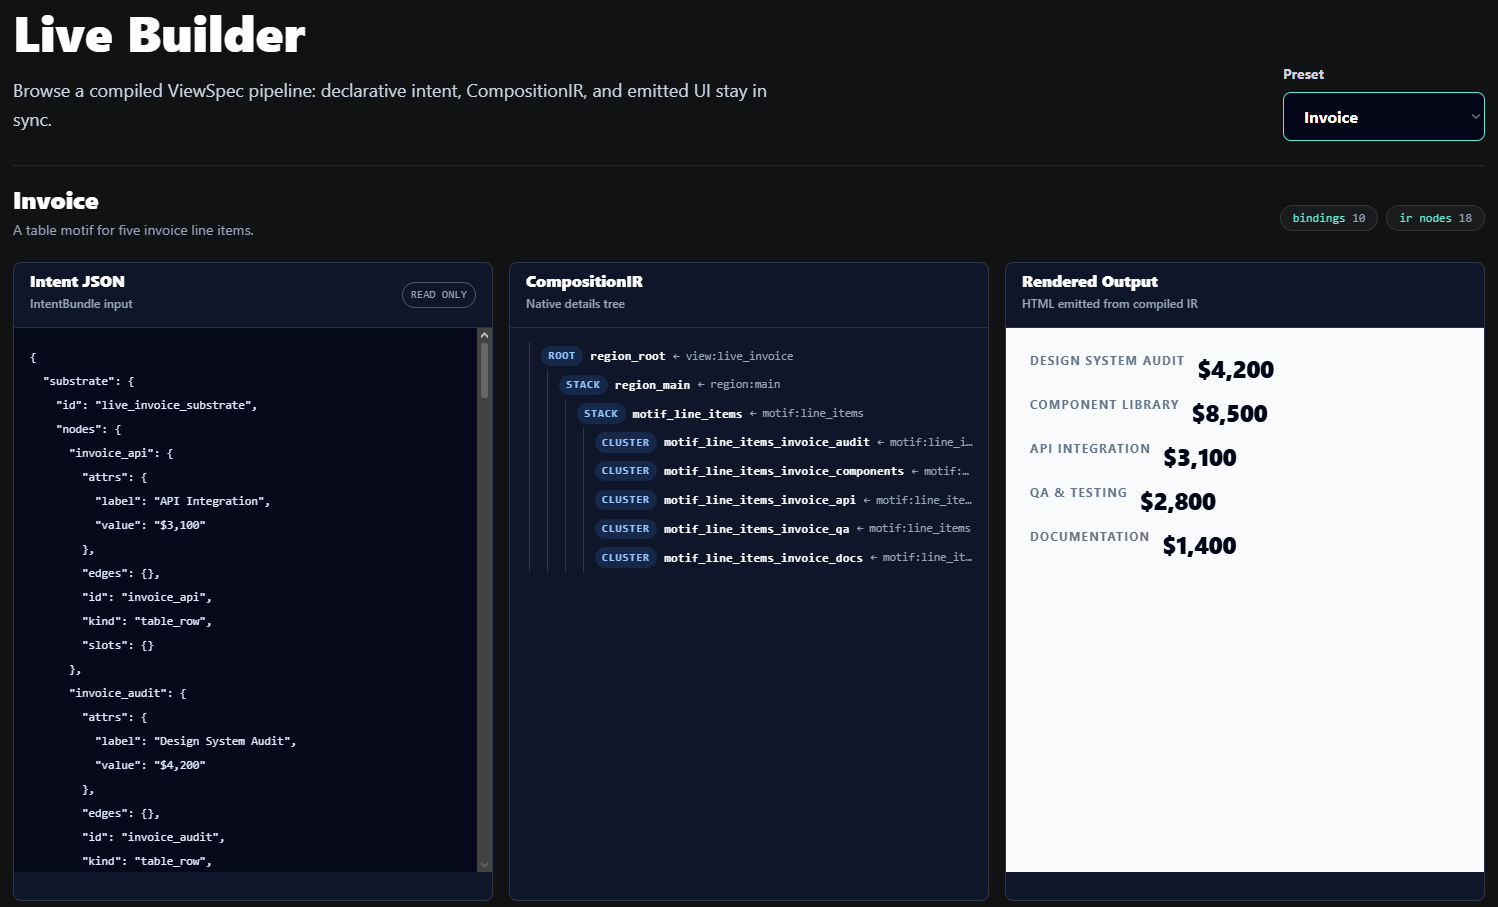
Task: Click the "label": "Design System Audit" JSON line
Action: [x=196, y=741]
